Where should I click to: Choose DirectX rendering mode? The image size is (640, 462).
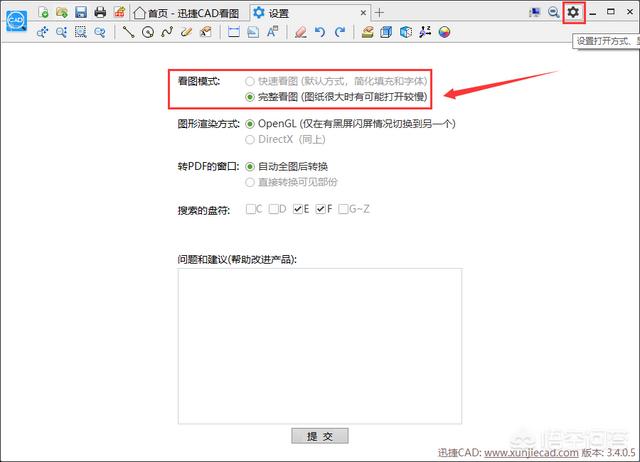coord(250,140)
